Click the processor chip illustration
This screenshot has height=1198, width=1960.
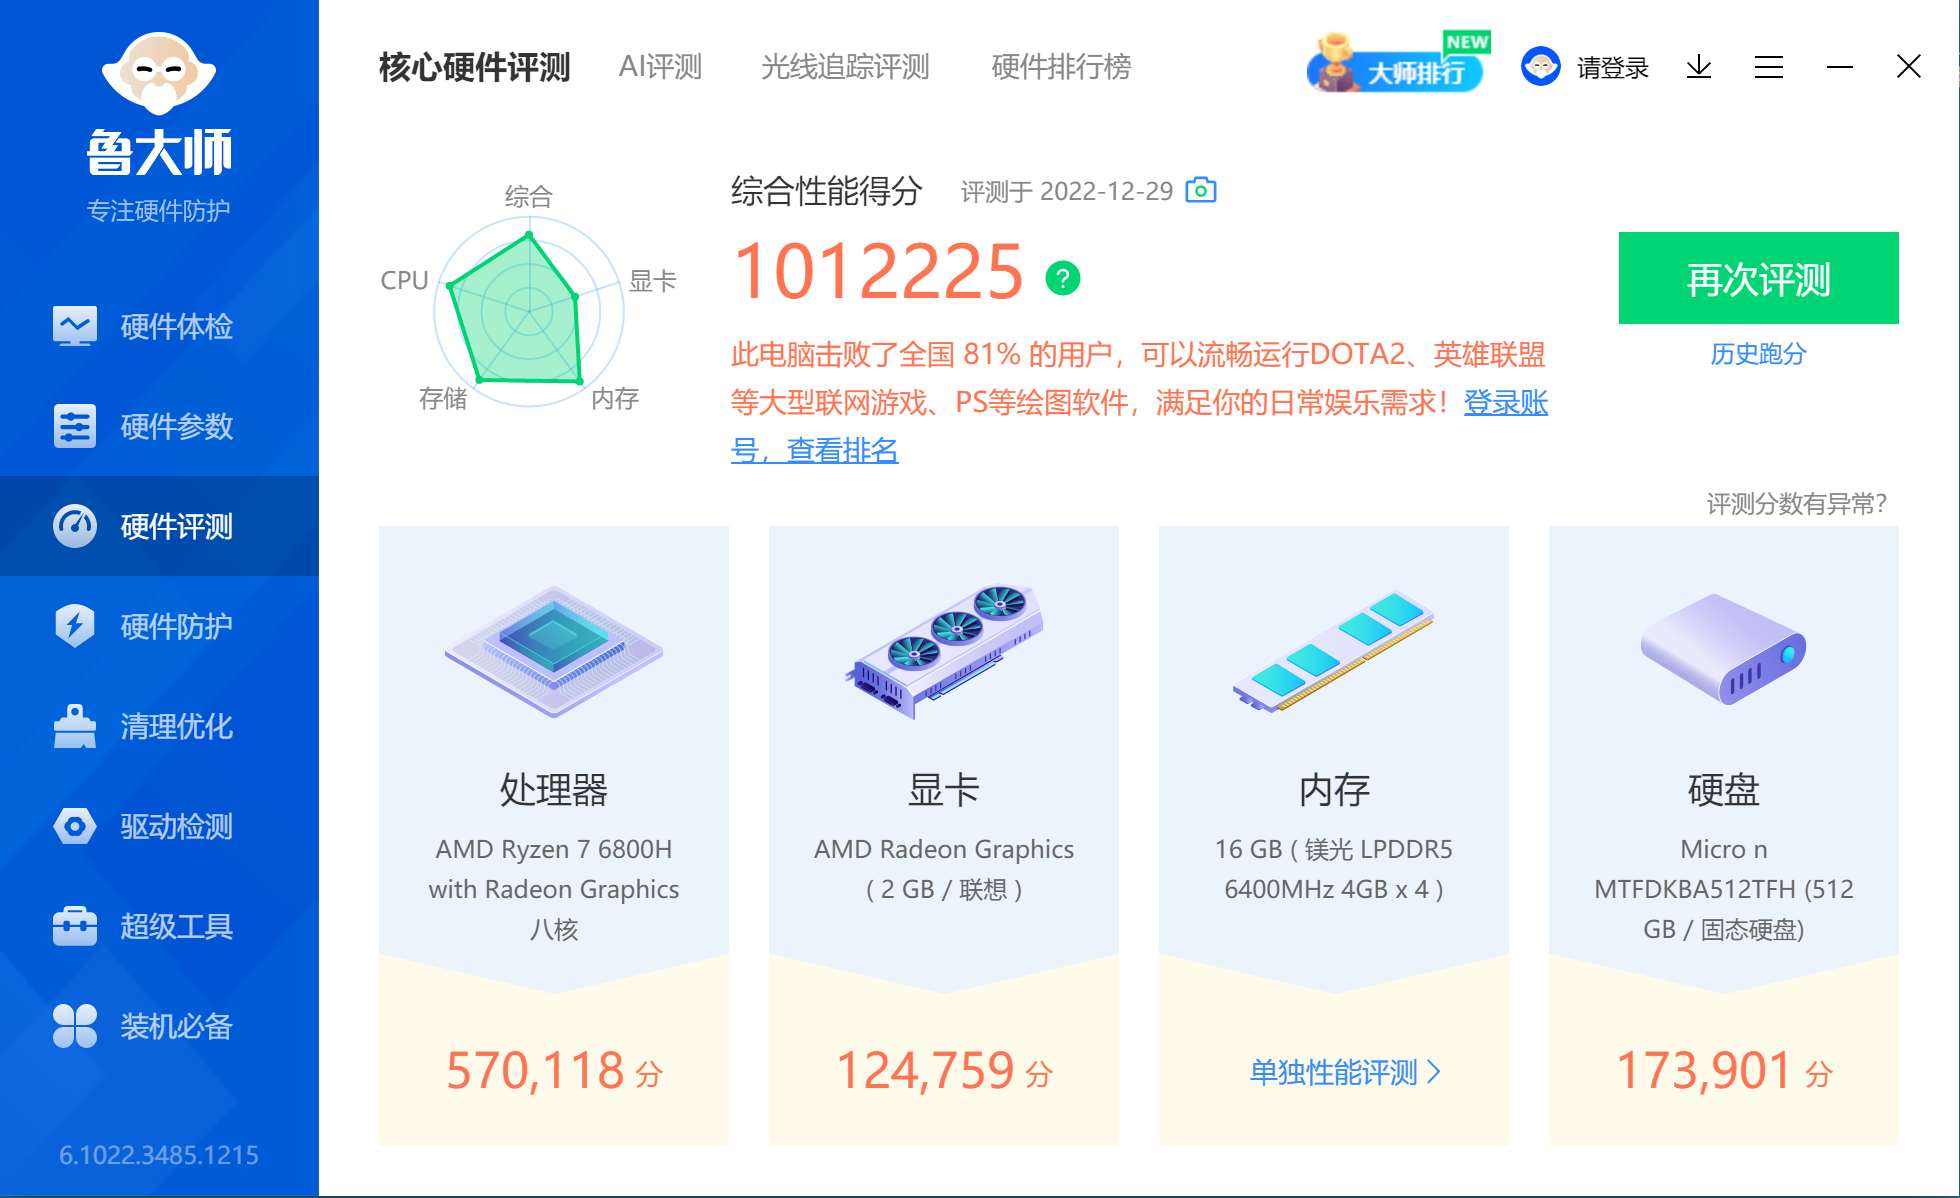tap(554, 652)
